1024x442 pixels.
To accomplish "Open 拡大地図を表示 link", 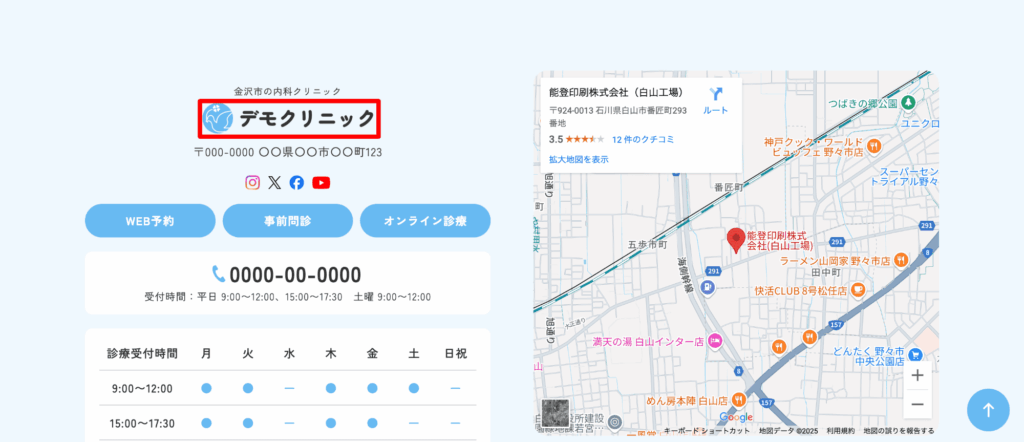I will (x=578, y=159).
